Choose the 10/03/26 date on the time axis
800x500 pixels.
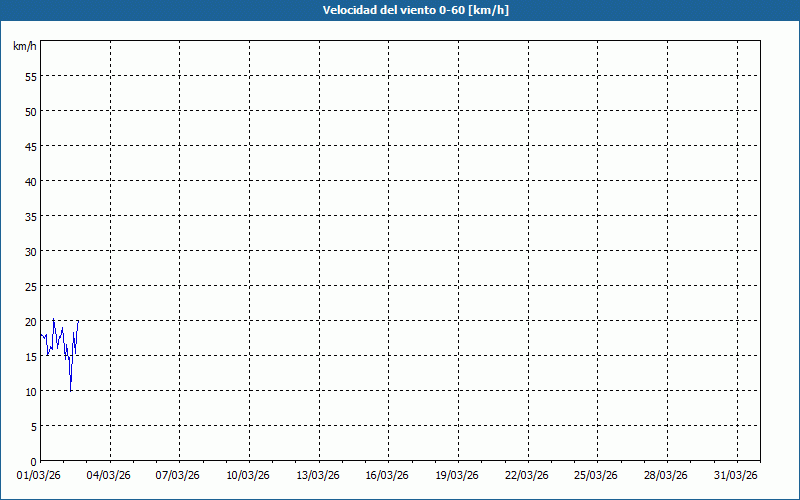click(249, 474)
